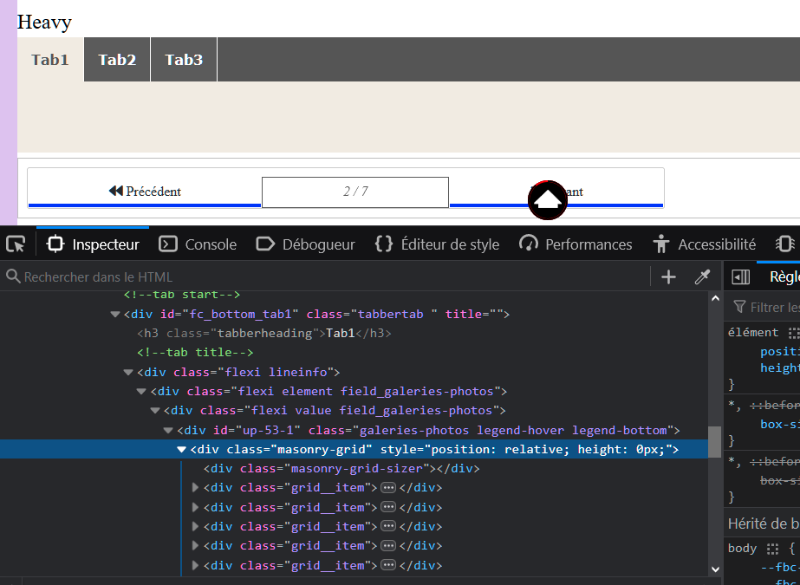Click the Hérité de header in rules
Viewport: 800px width, 585px height.
click(764, 524)
